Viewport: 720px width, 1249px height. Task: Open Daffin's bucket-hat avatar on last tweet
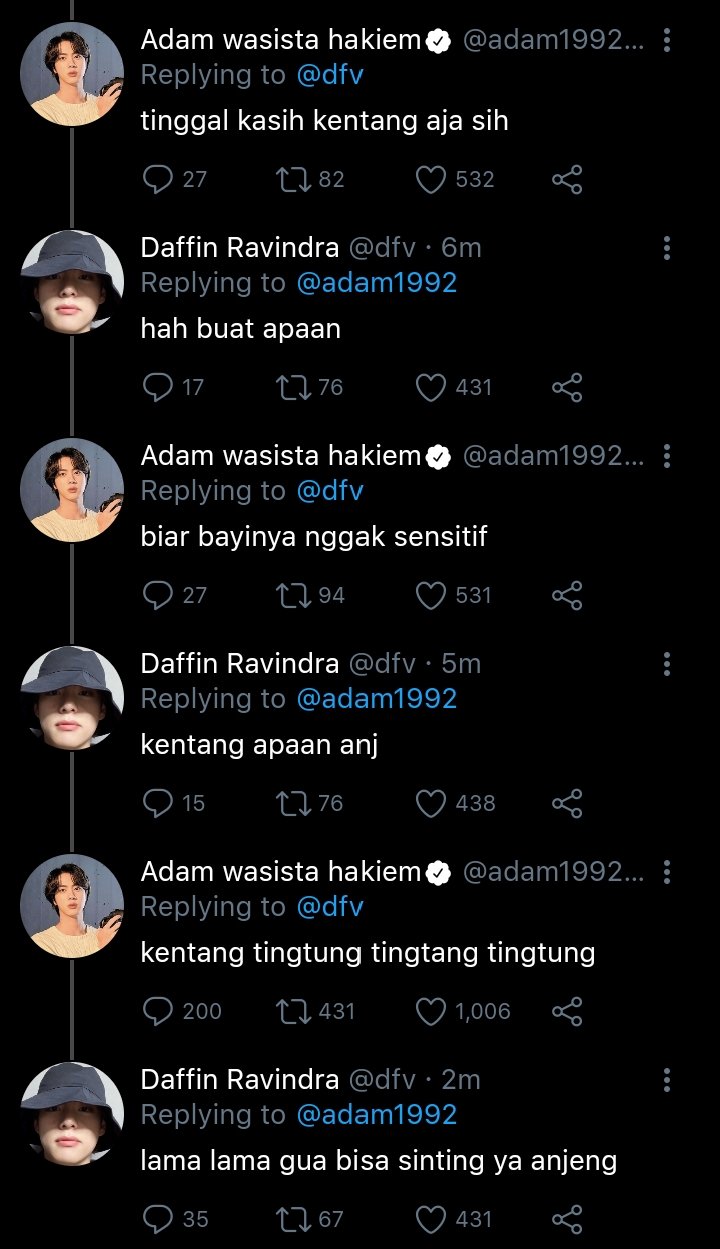click(72, 1114)
